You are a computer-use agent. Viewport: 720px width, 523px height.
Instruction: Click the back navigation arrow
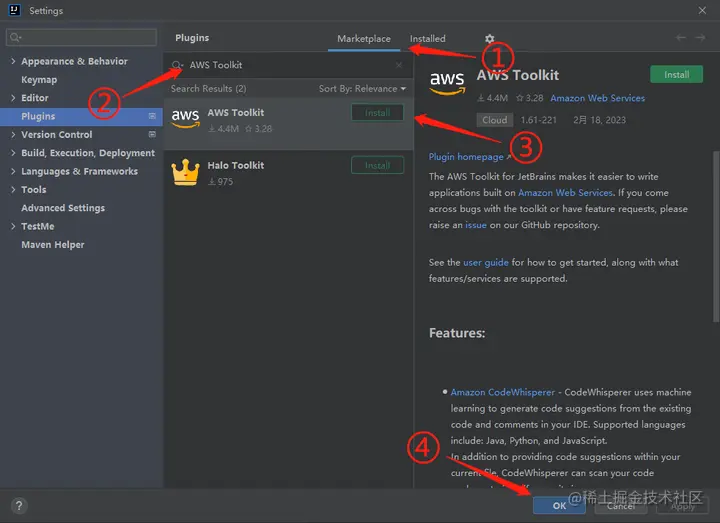pos(681,38)
